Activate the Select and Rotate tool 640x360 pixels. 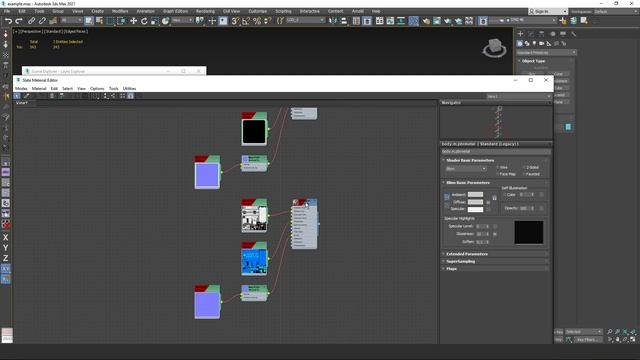coord(144,21)
